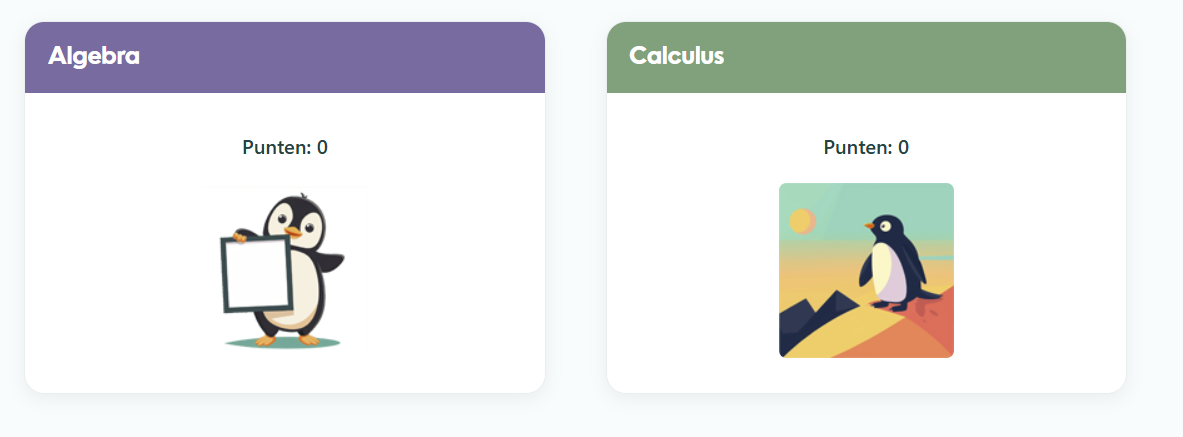
Task: Select the Punten score in Calculus card
Action: coord(866,147)
